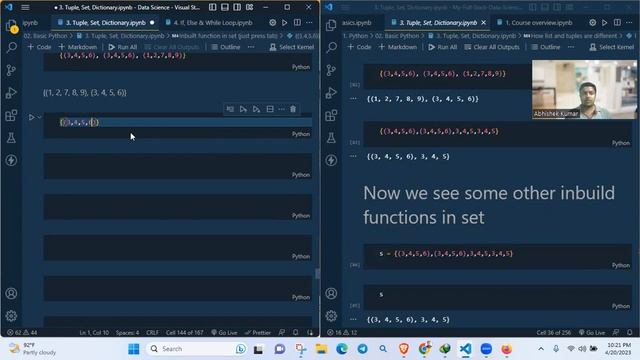Switch to '4. If, Else & While Loop.ipynb' tab

tap(209, 23)
